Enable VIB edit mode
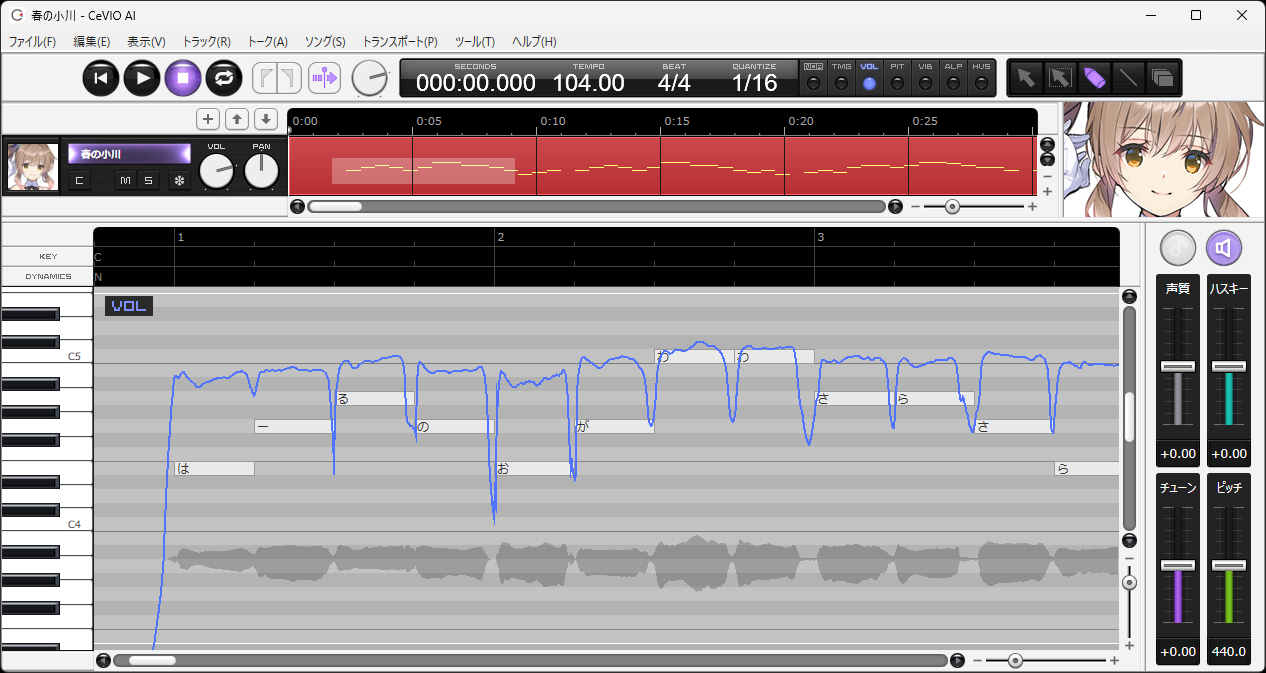 coord(925,83)
